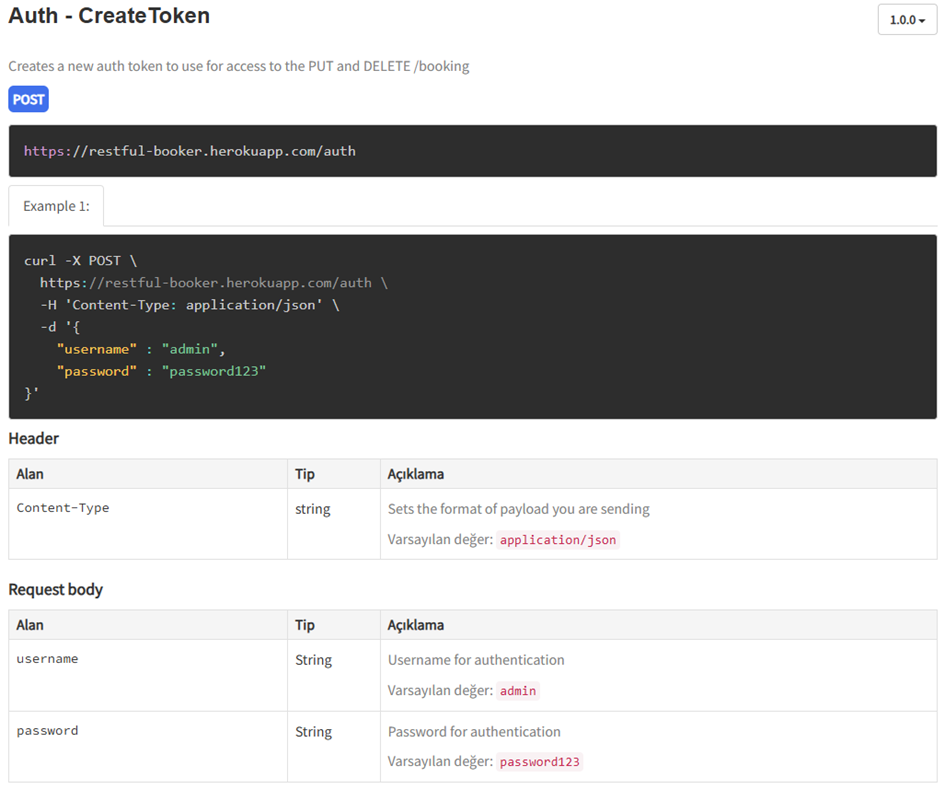The width and height of the screenshot is (945, 789).
Task: Click the Request body section heading
Action: (56, 590)
